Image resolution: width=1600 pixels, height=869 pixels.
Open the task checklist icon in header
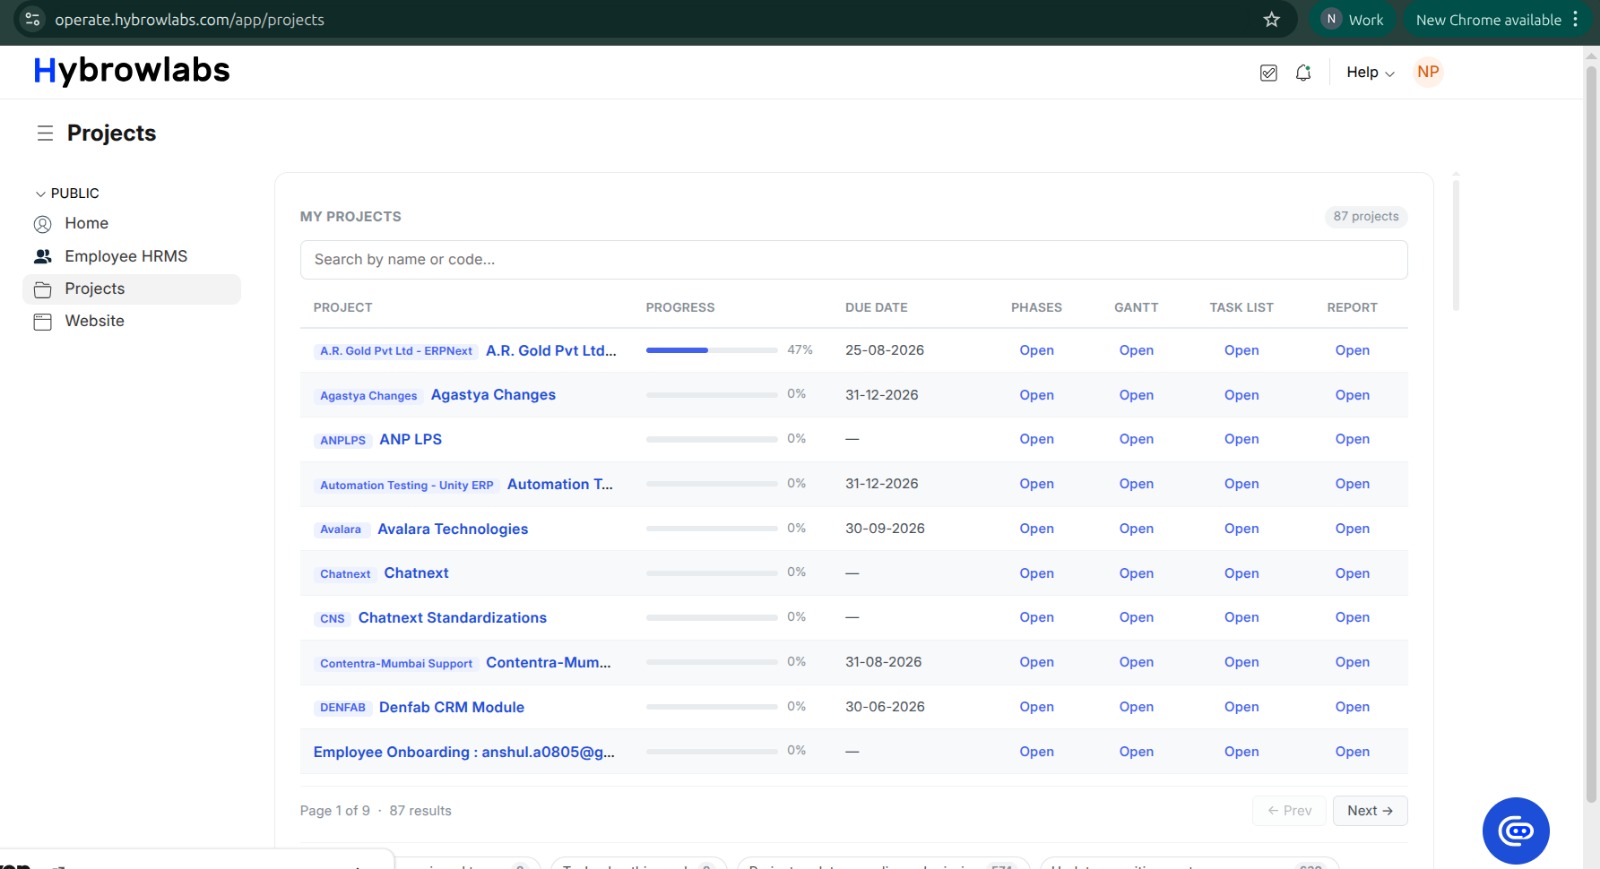(x=1268, y=73)
